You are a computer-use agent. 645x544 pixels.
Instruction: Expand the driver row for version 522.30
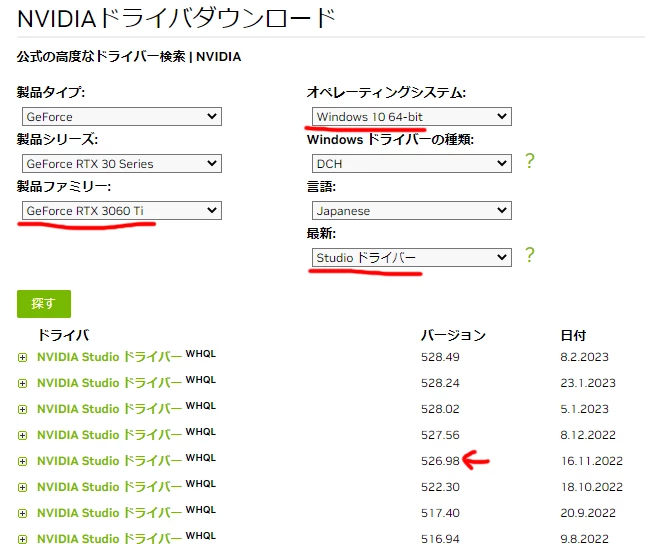click(23, 488)
